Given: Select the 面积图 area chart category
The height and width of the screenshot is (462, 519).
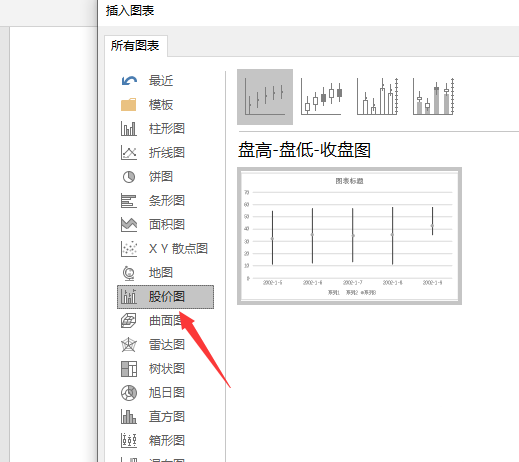Looking at the screenshot, I should click(x=165, y=225).
